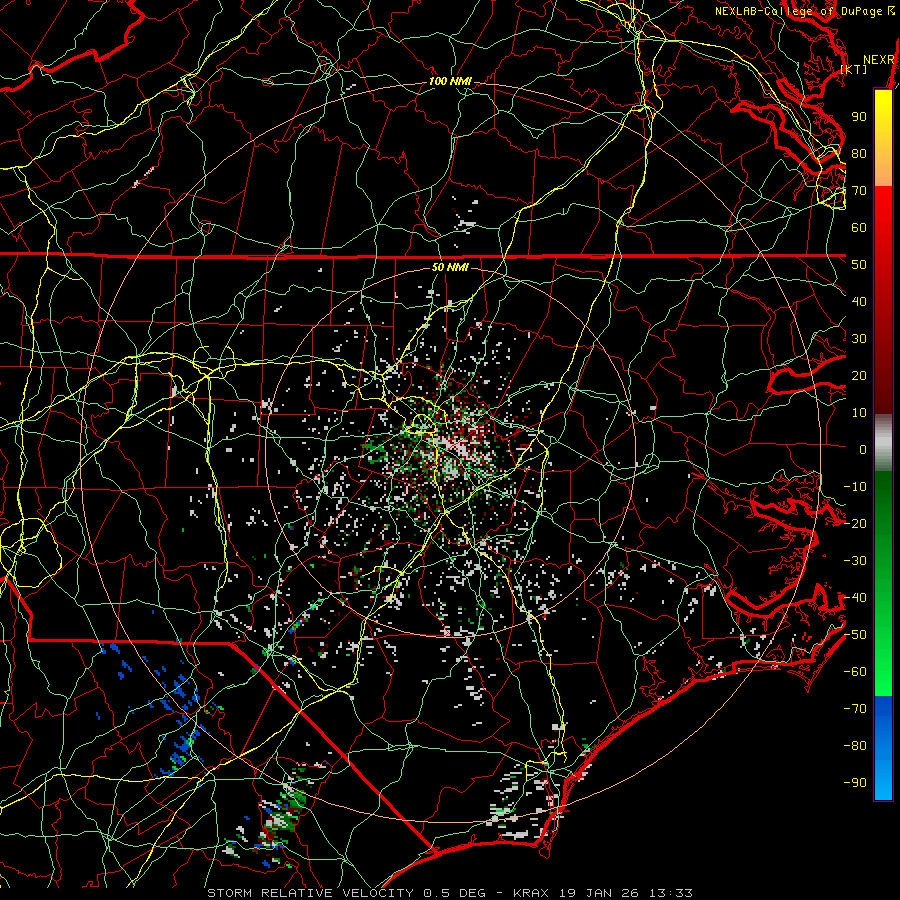Pick the gray zero-velocity color bar segment

(883, 443)
